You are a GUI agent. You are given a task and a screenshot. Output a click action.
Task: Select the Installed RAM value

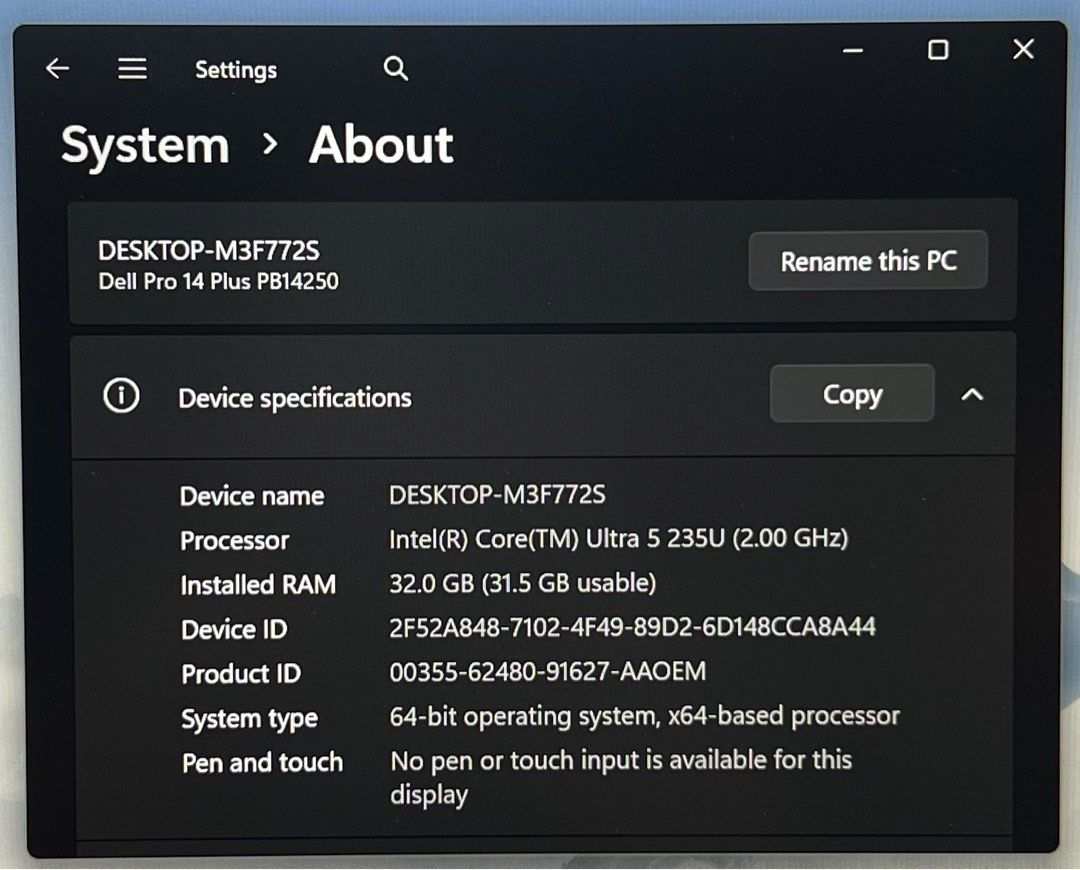(523, 583)
